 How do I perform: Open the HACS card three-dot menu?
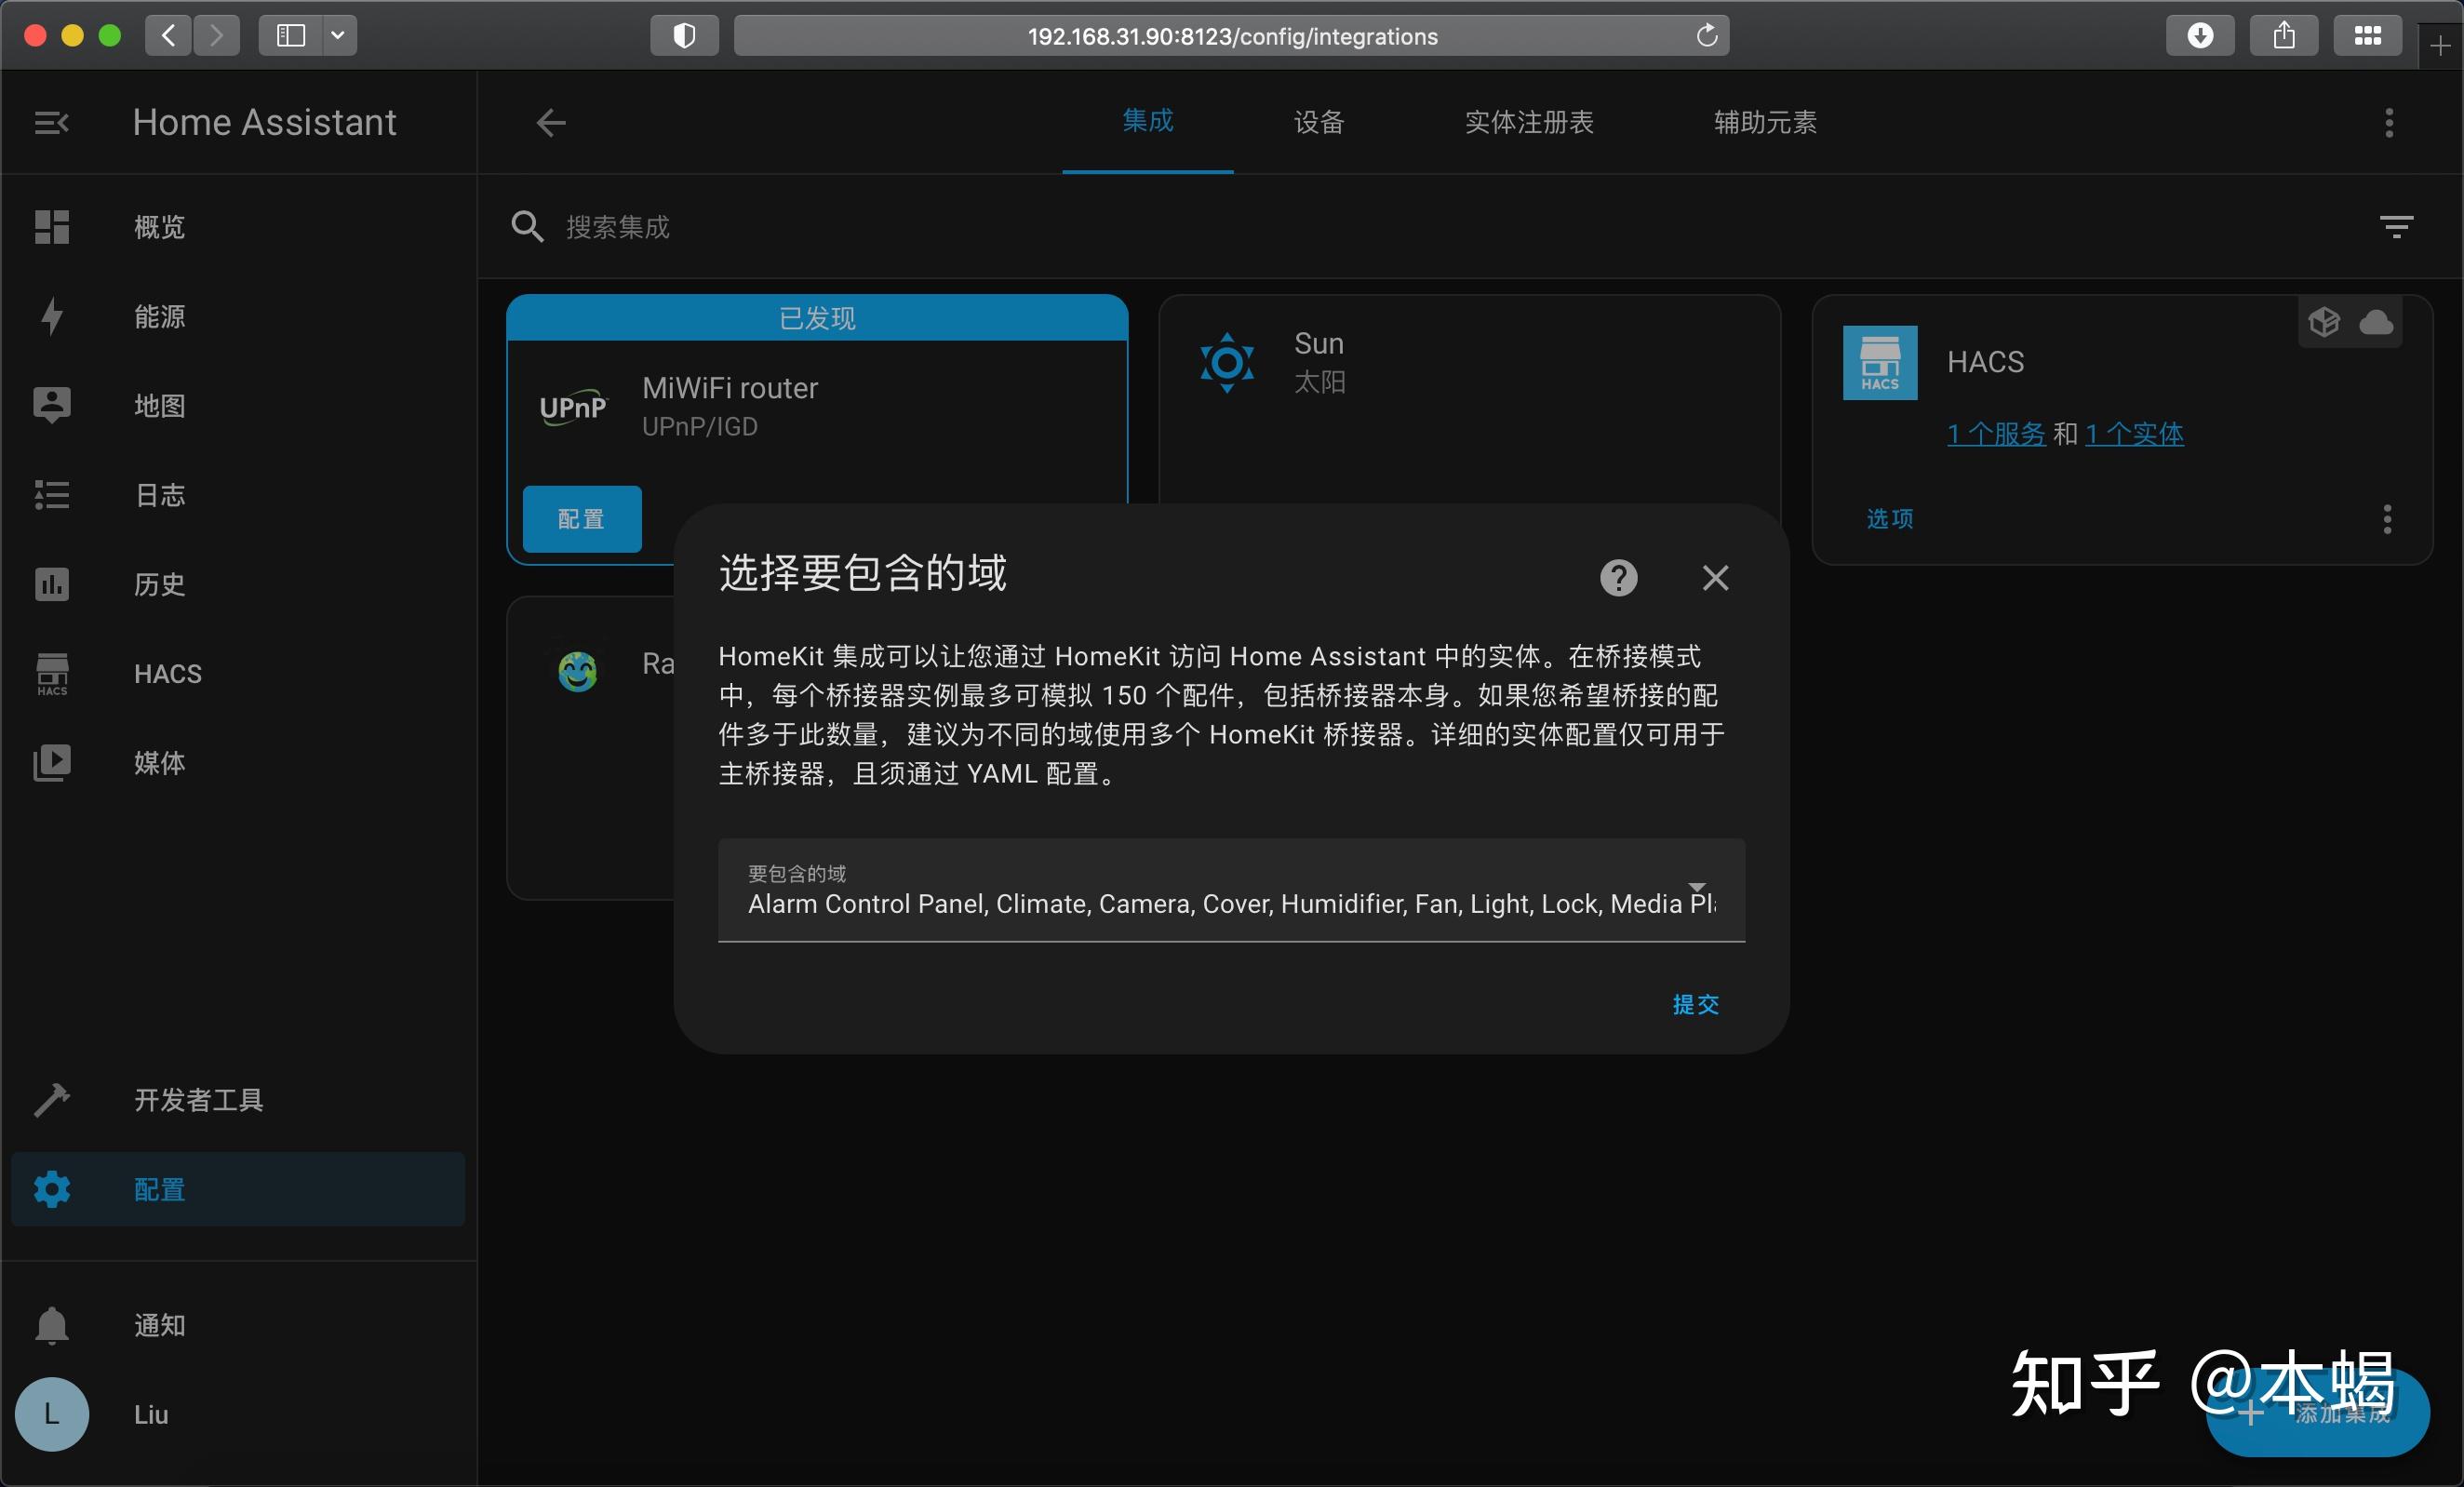(2387, 519)
